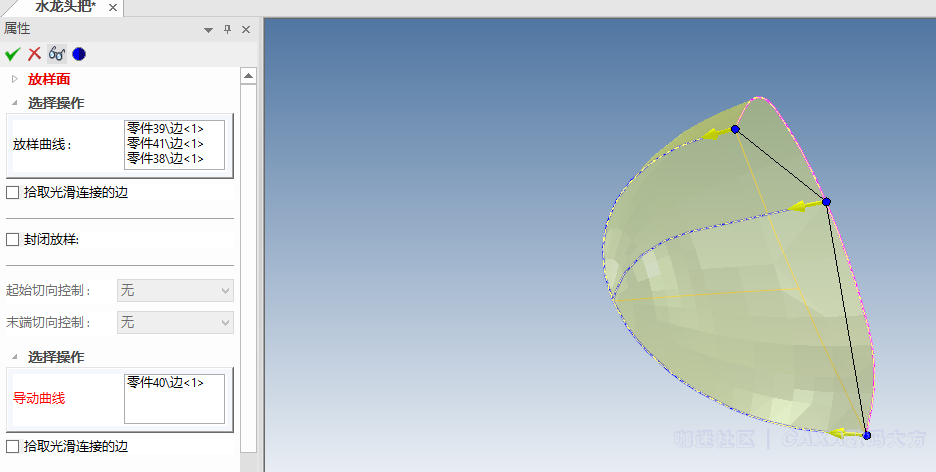Click the 属性 panel title
The width and height of the screenshot is (936, 472).
click(17, 29)
